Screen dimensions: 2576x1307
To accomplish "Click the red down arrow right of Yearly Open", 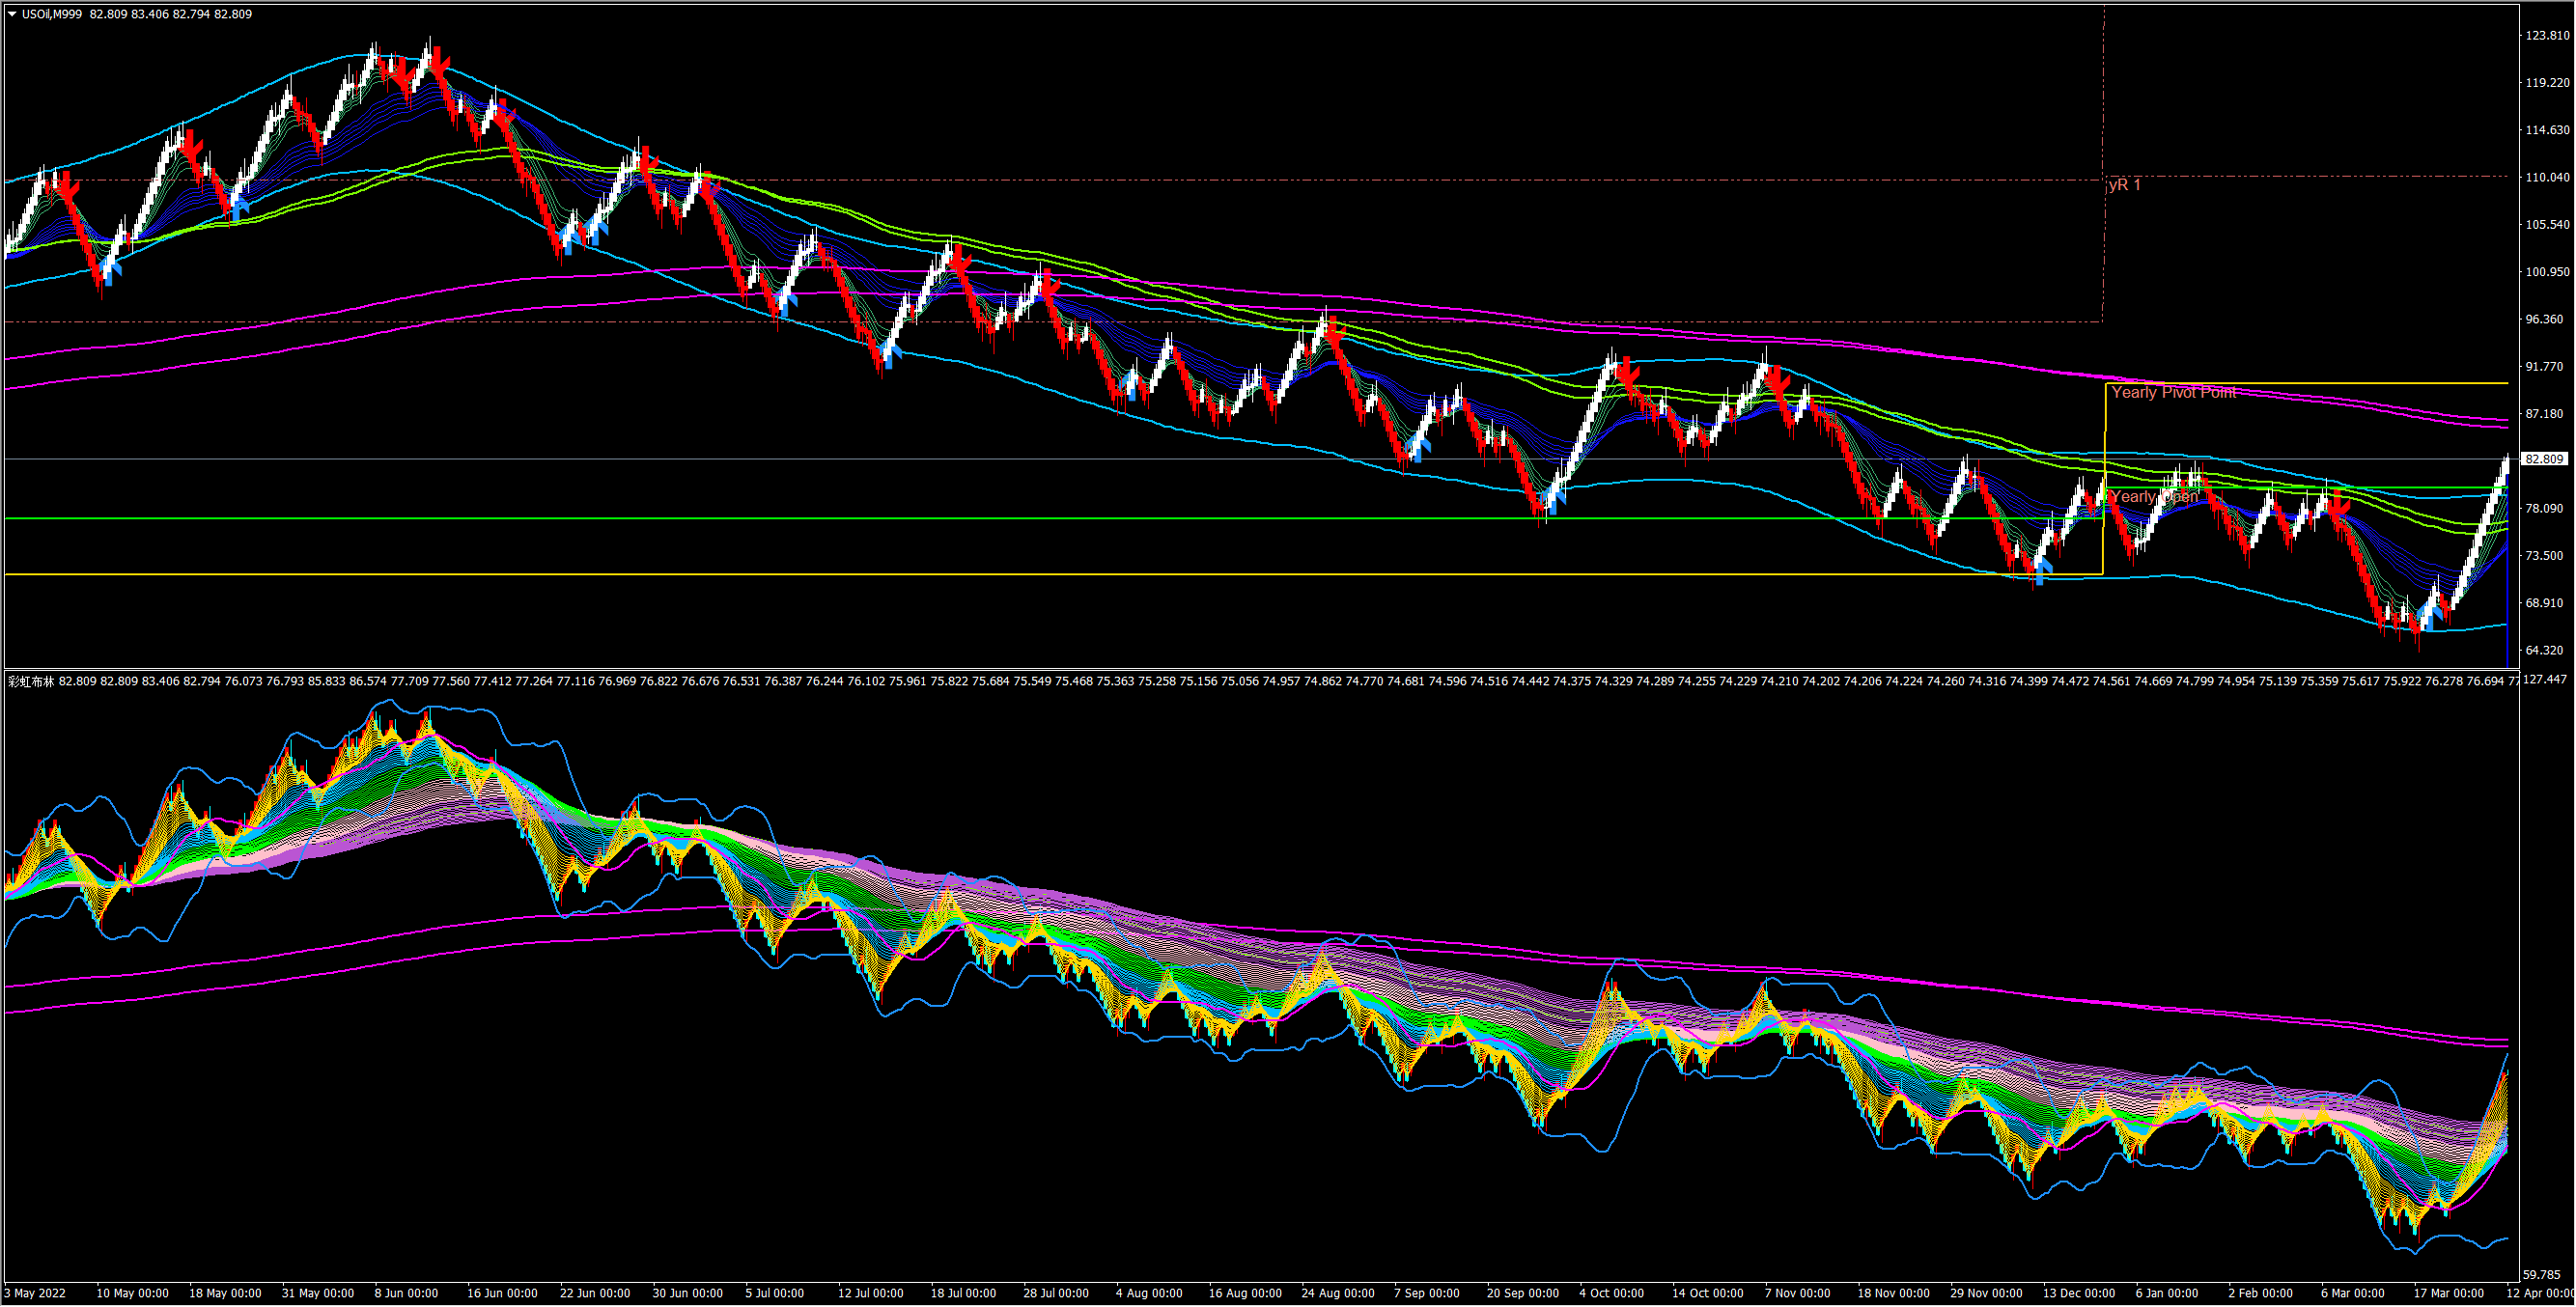I will coord(2338,502).
